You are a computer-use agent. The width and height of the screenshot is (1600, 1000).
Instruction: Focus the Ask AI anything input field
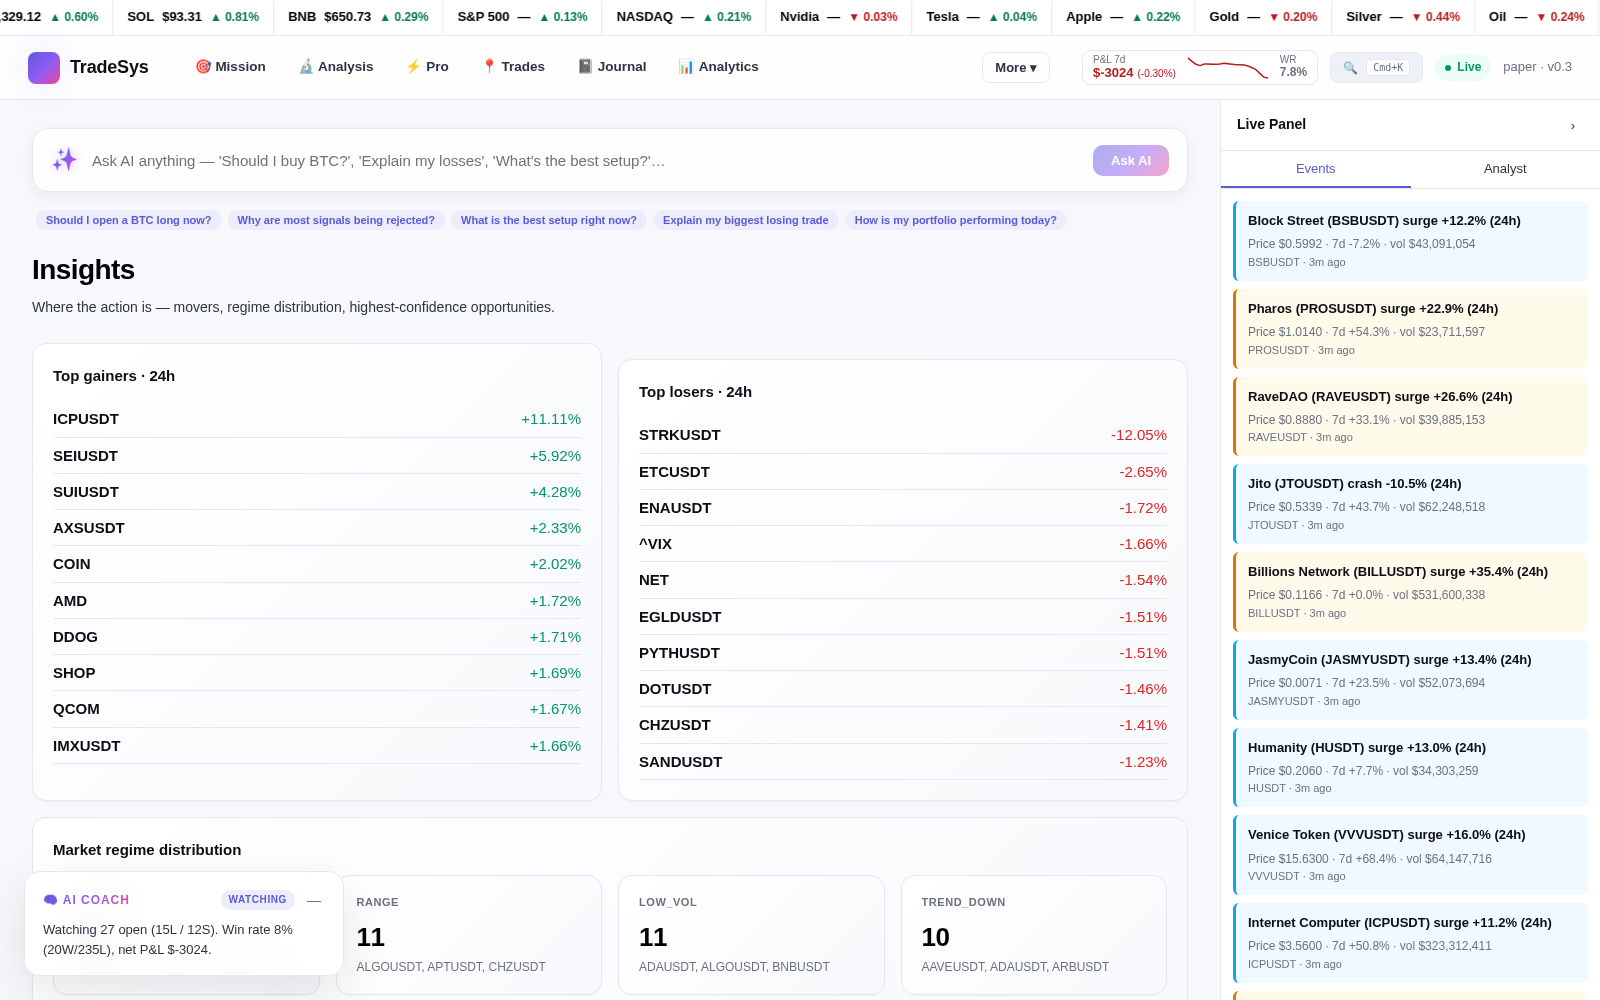(x=585, y=161)
